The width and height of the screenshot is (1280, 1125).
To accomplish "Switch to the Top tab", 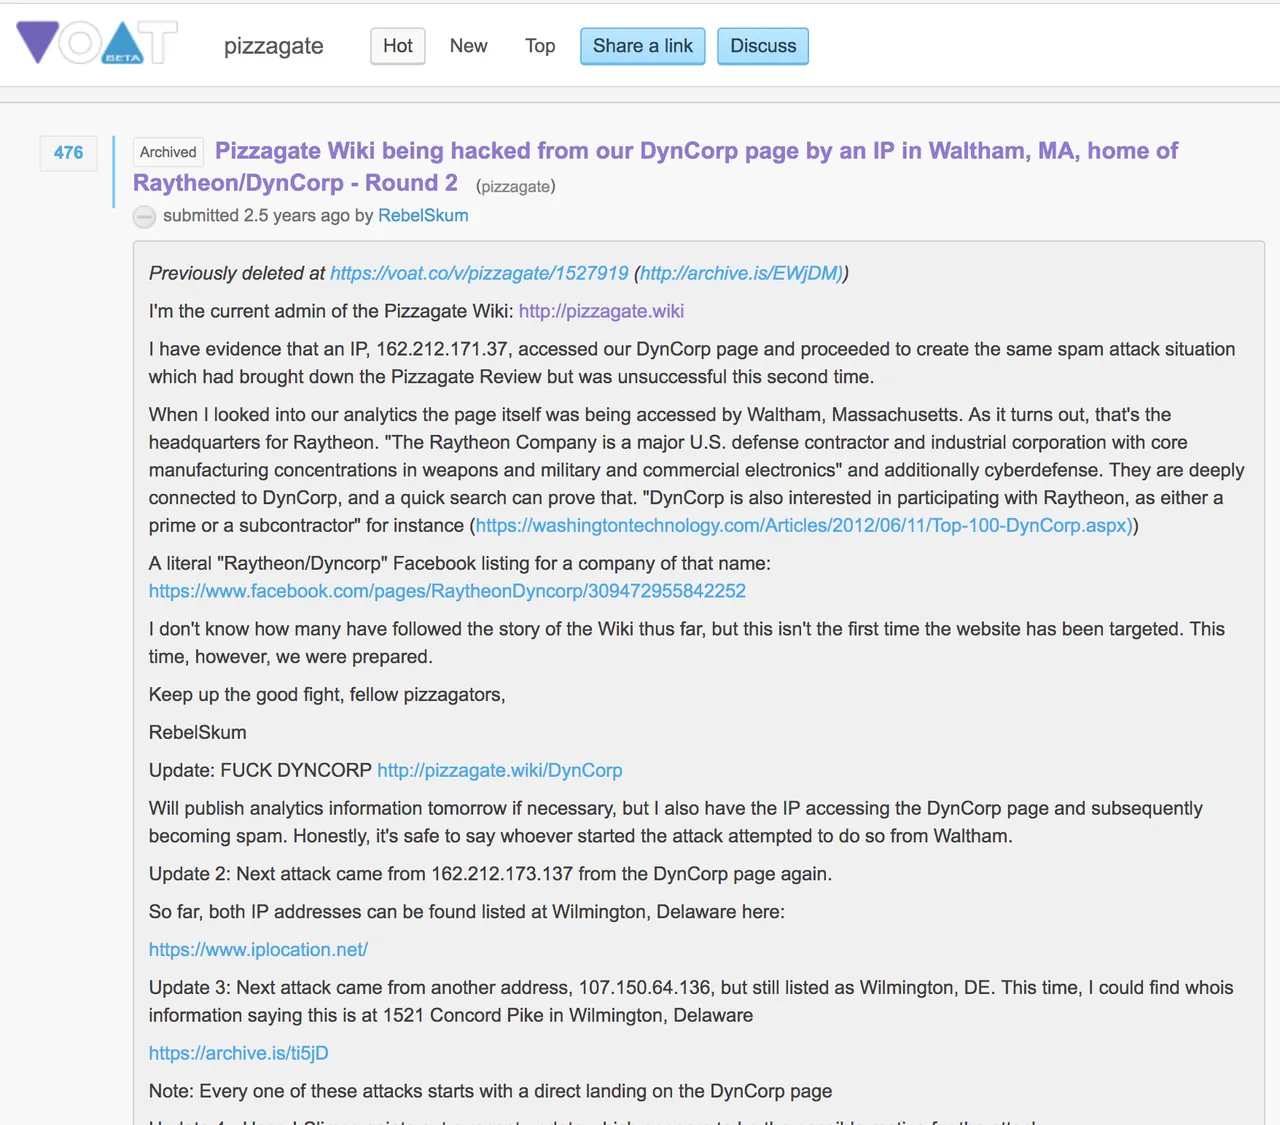I will click(x=540, y=46).
